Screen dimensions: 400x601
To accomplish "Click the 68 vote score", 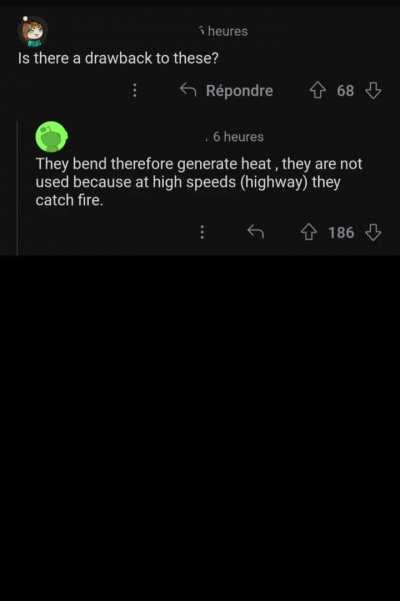I will coord(345,91).
